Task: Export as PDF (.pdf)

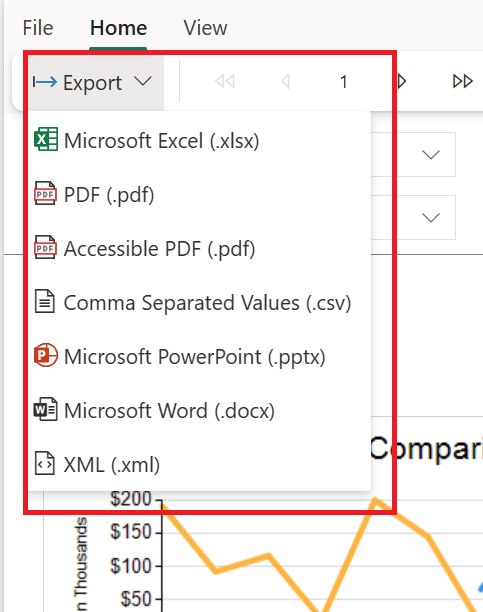Action: click(199, 194)
